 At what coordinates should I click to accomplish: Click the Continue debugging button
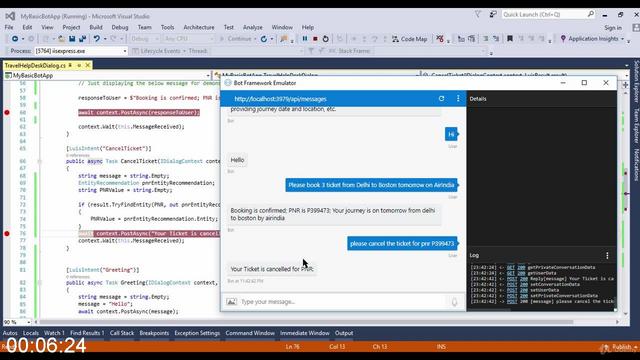236,39
